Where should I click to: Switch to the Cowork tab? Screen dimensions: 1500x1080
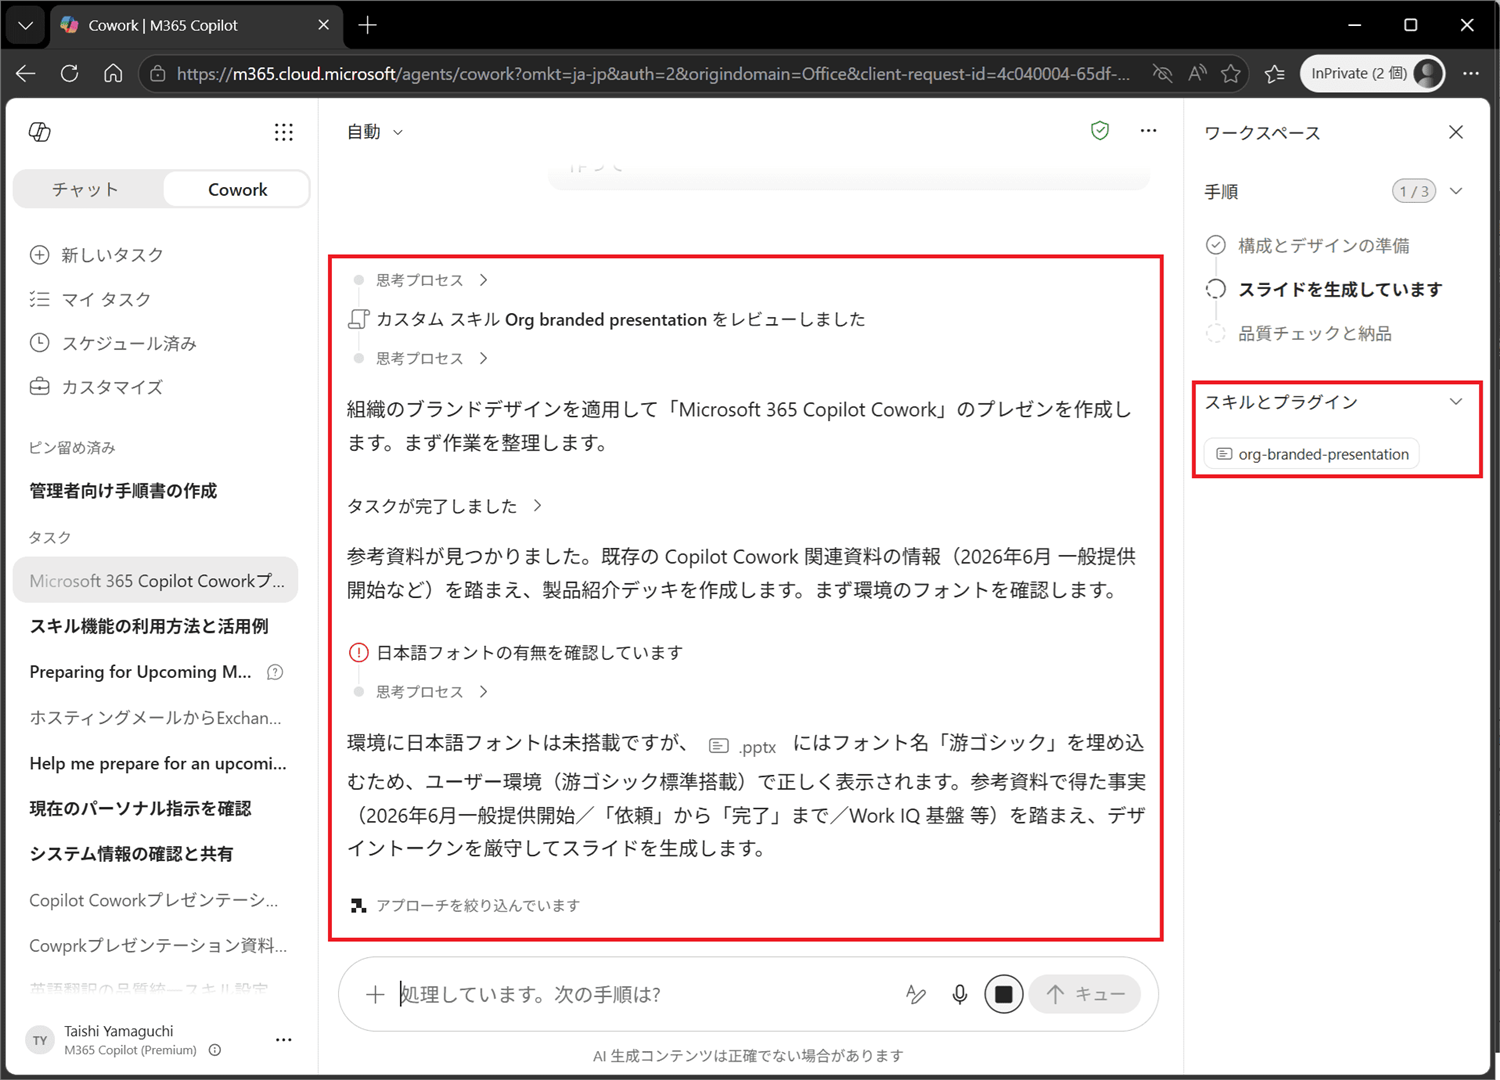pyautogui.click(x=237, y=189)
